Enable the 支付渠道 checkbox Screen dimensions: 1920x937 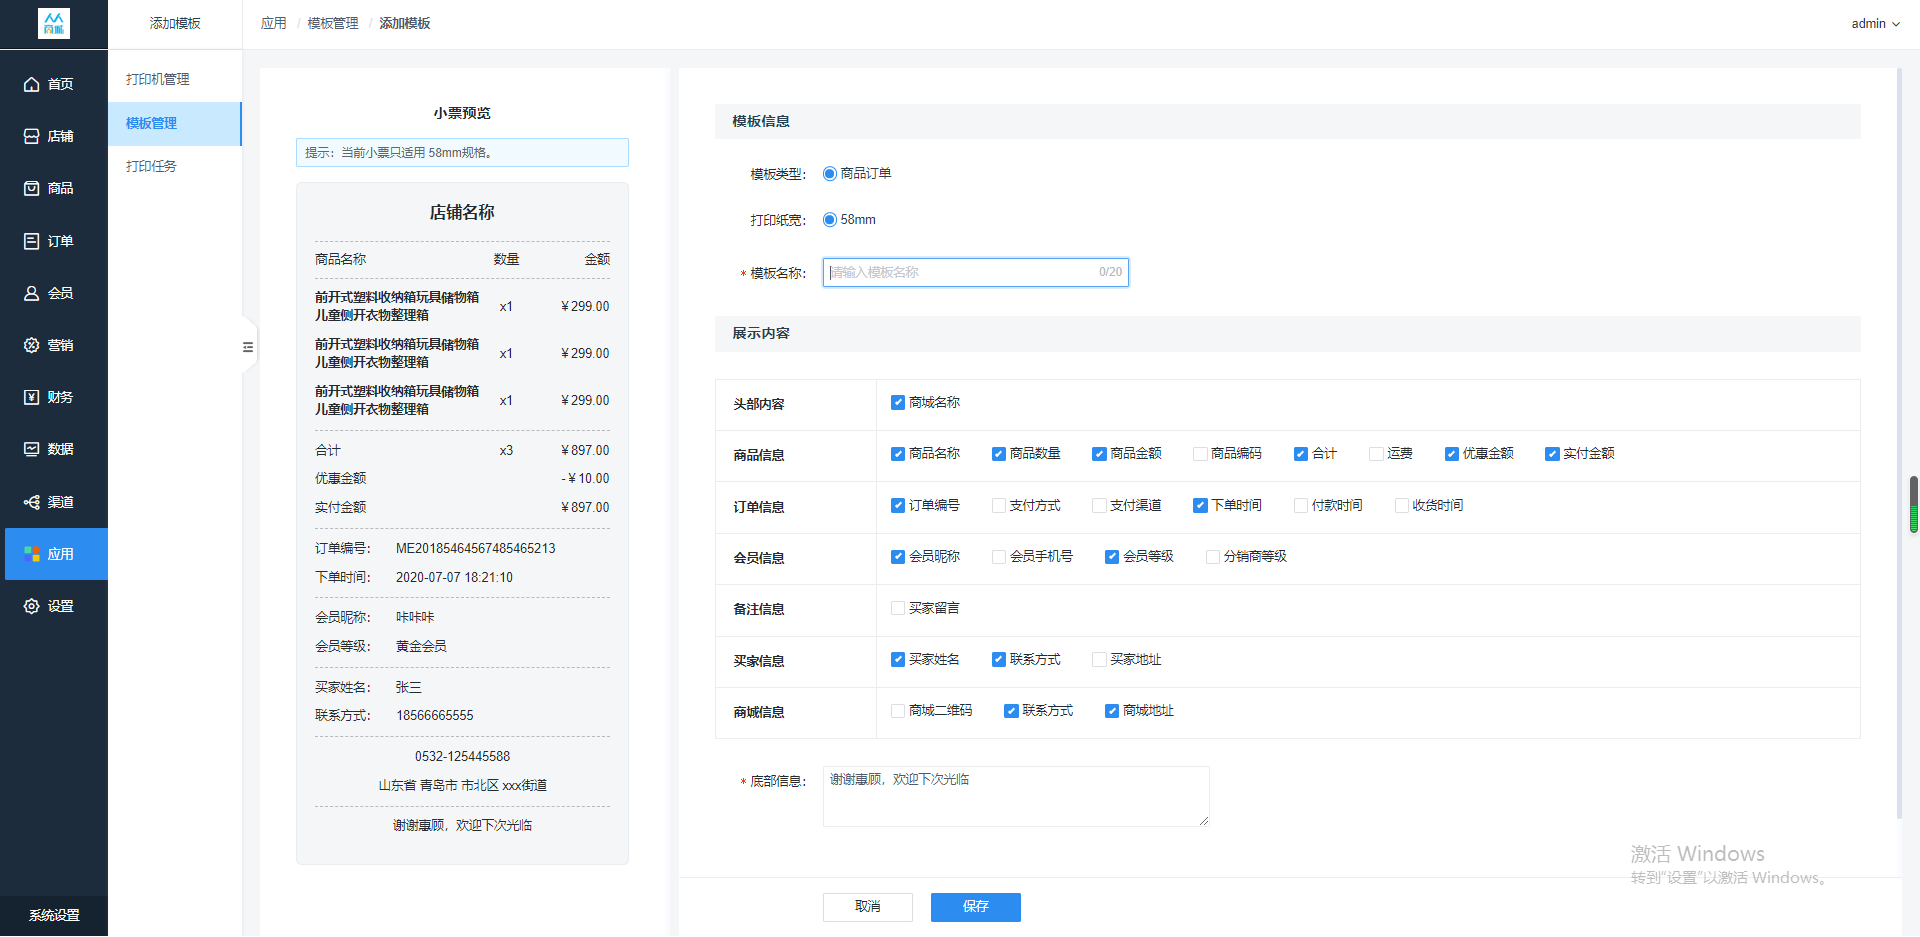coord(1100,506)
